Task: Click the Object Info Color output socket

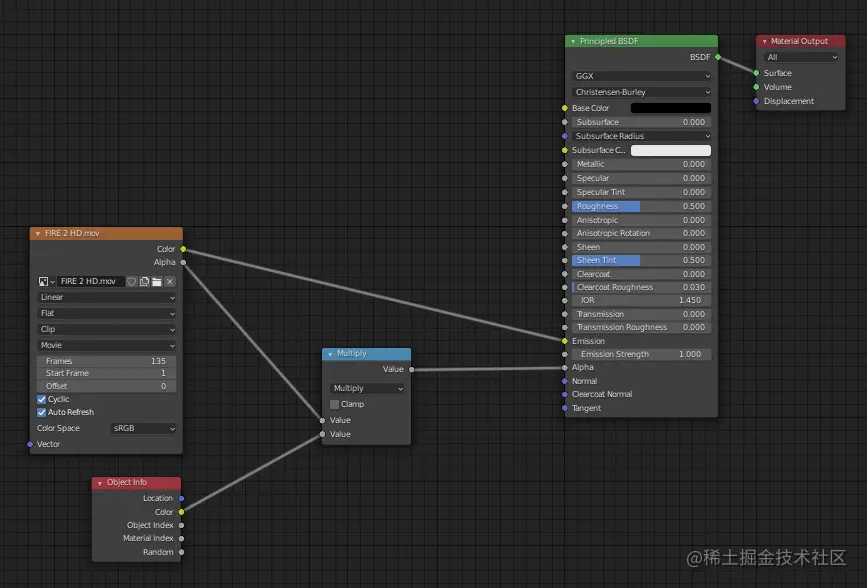Action: 181,512
